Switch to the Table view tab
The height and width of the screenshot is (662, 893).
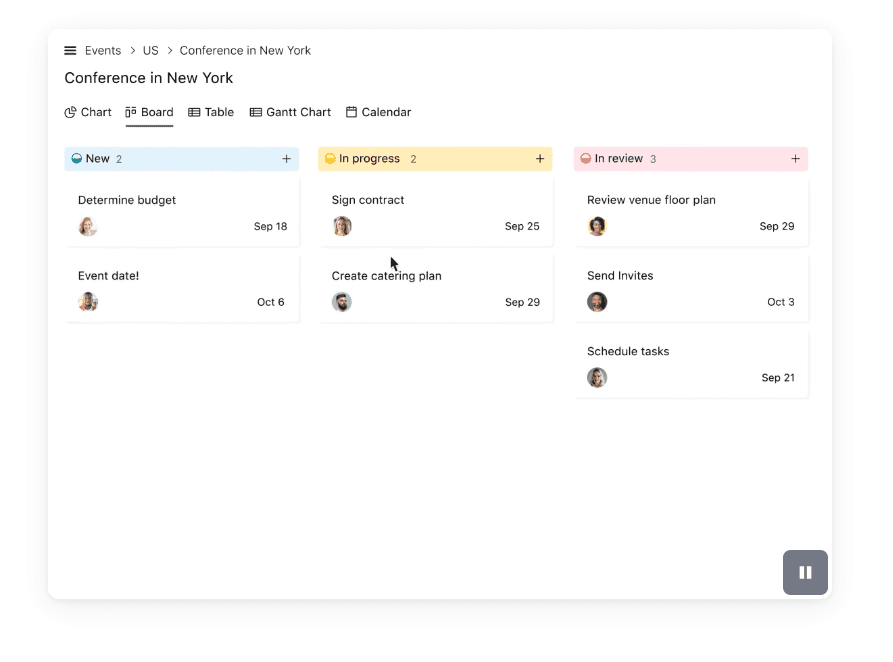tap(211, 112)
